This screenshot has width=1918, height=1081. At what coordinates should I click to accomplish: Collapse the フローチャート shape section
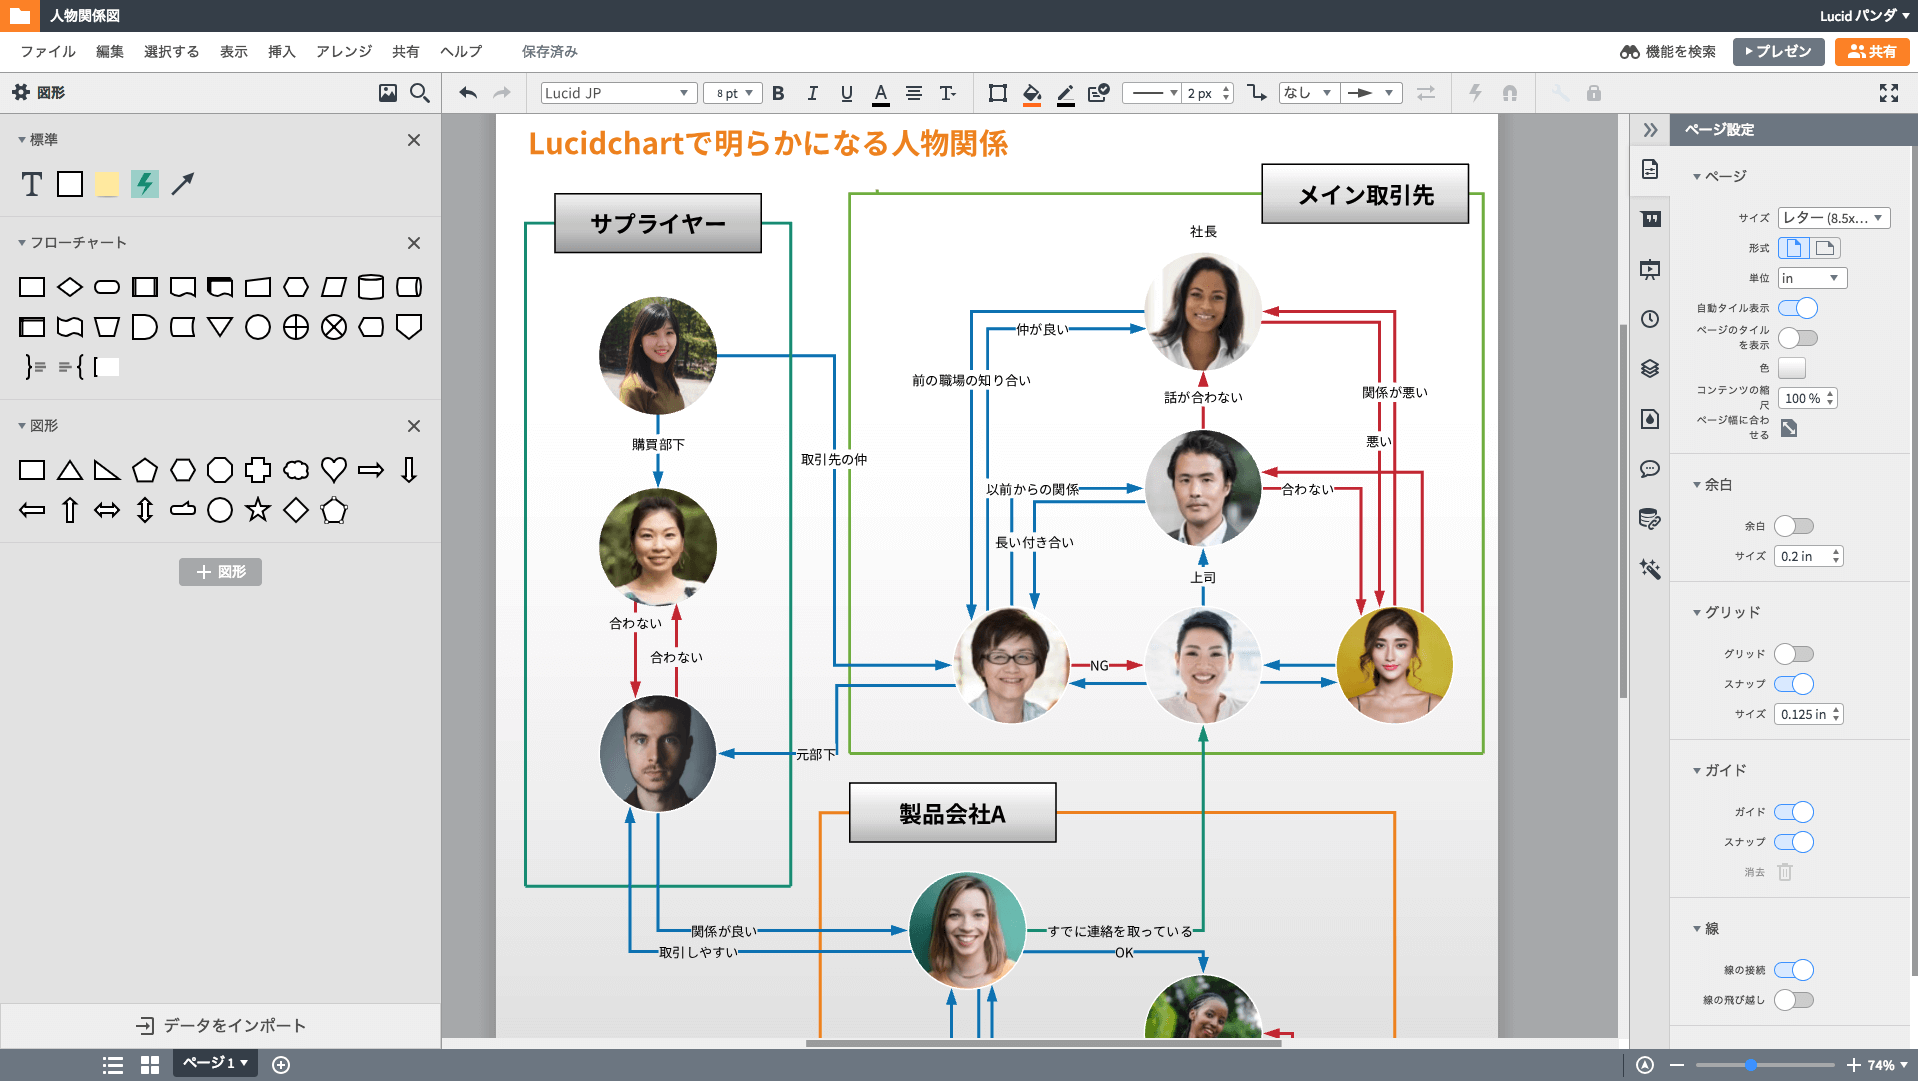22,243
